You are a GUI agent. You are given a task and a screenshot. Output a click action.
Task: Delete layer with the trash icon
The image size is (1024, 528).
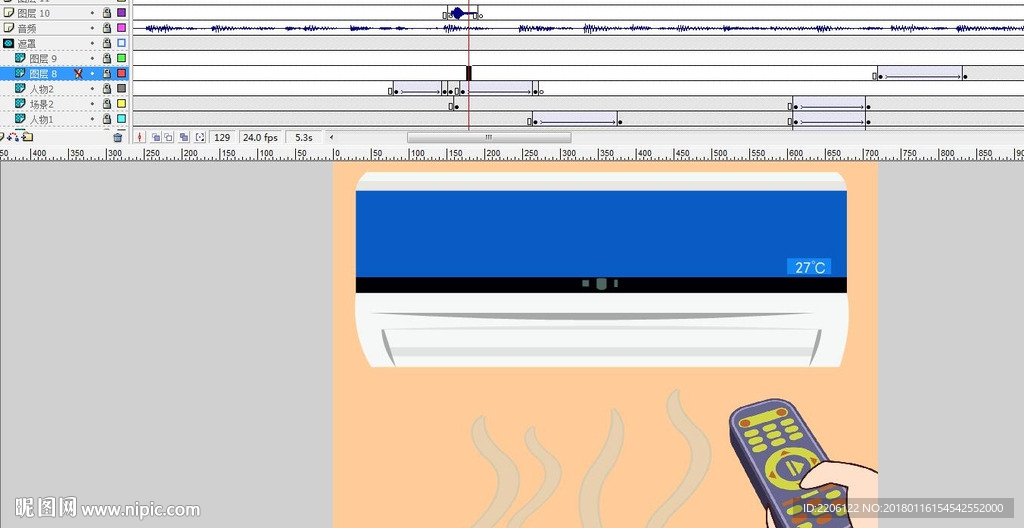tap(118, 137)
